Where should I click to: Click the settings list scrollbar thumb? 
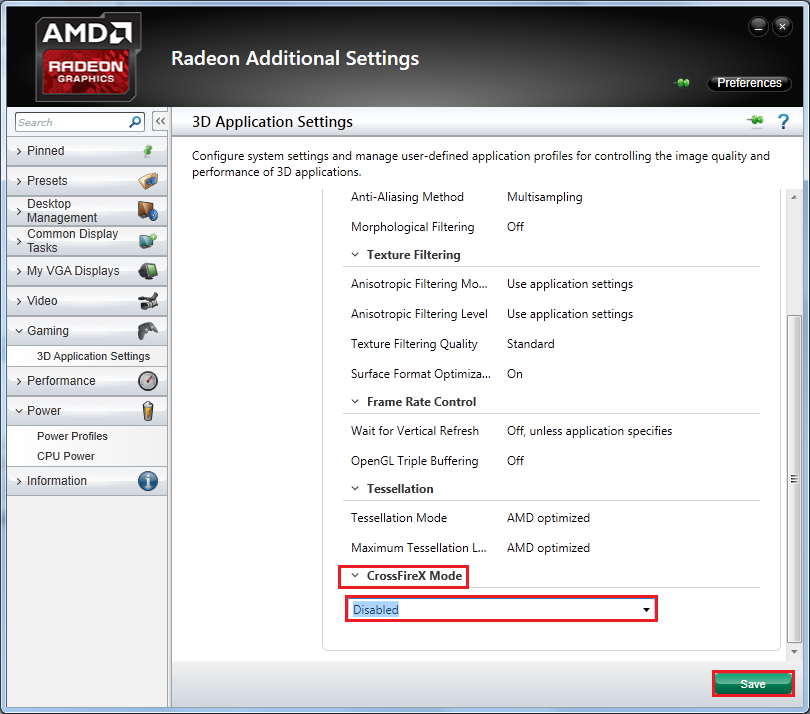pos(794,478)
